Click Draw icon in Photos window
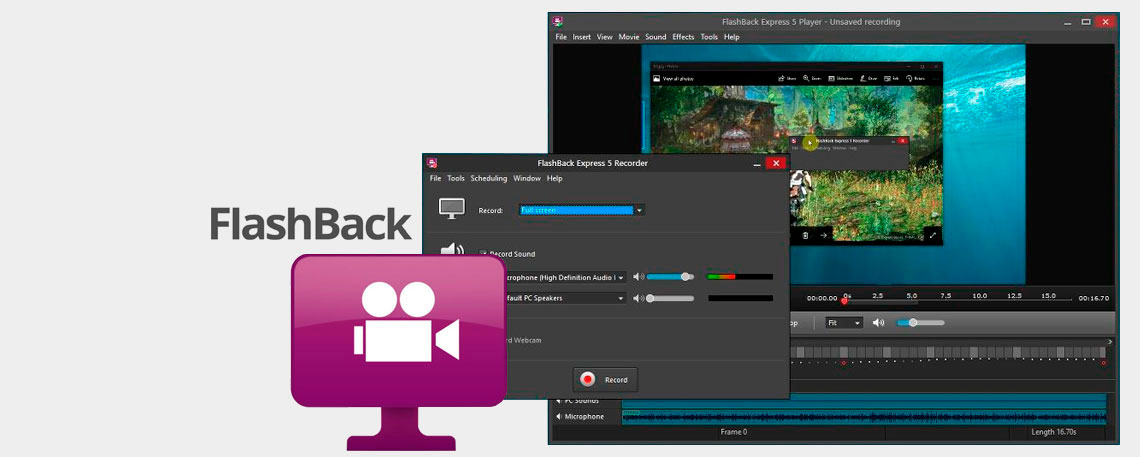Viewport: 1140px width, 457px height. (862, 78)
